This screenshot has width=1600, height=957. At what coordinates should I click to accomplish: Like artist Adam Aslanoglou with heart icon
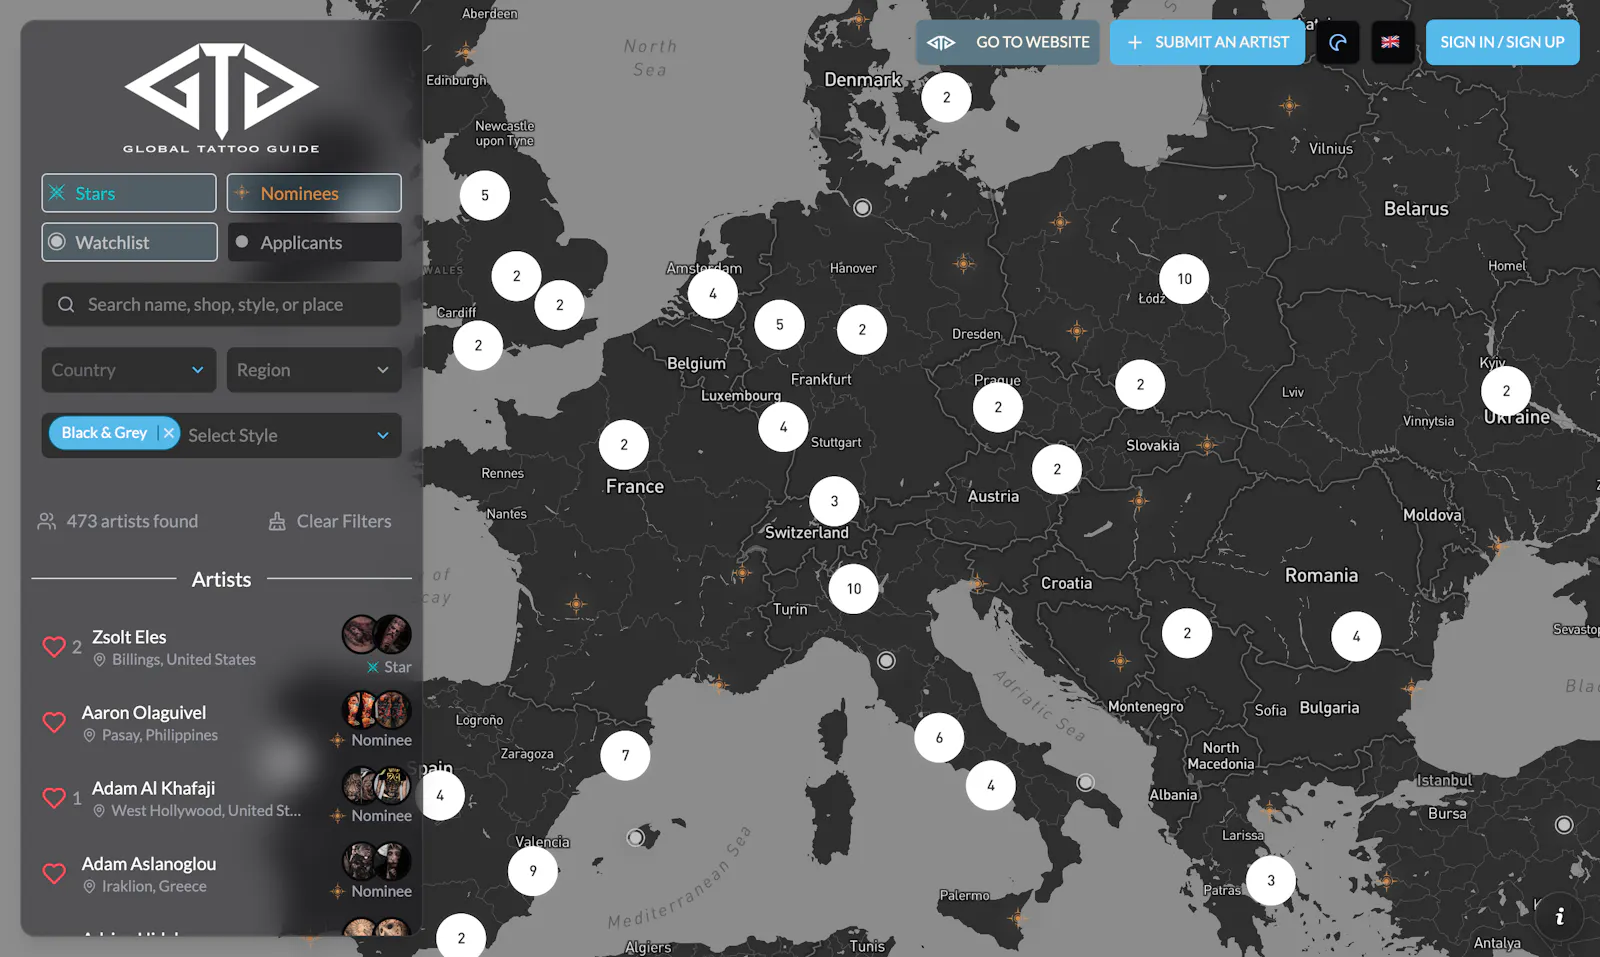54,873
